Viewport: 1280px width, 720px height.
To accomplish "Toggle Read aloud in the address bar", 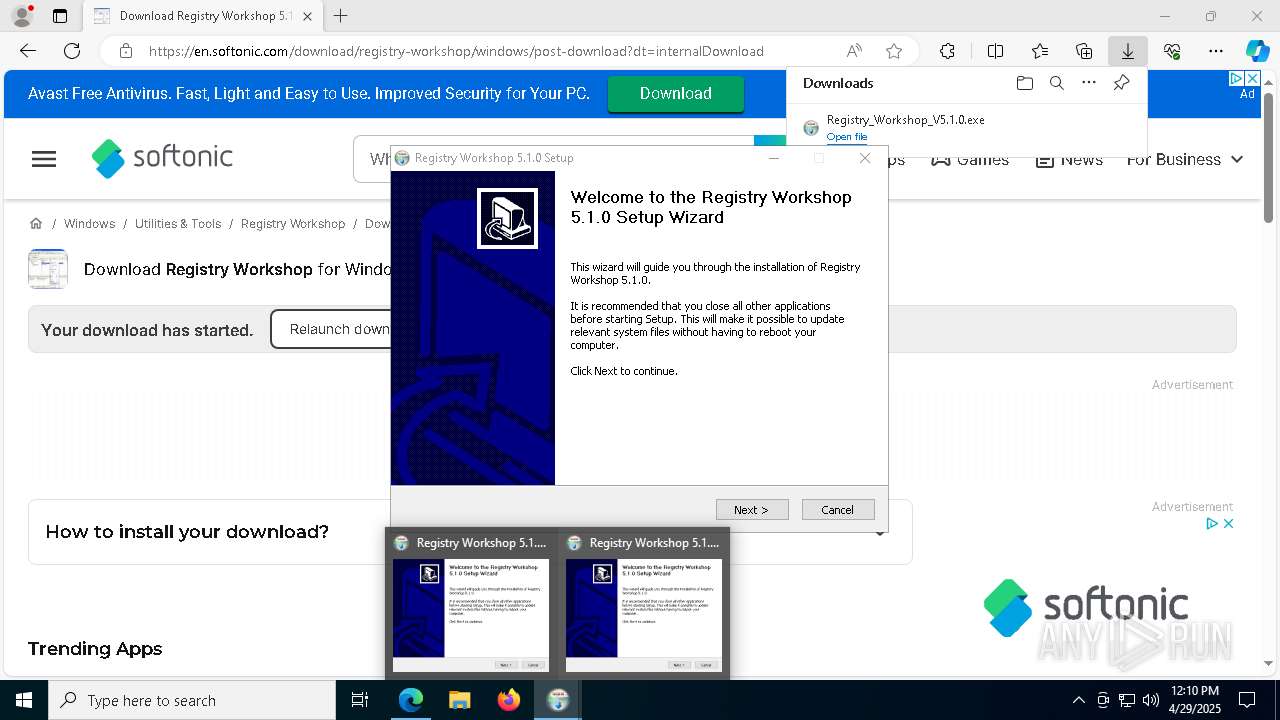I will point(854,51).
